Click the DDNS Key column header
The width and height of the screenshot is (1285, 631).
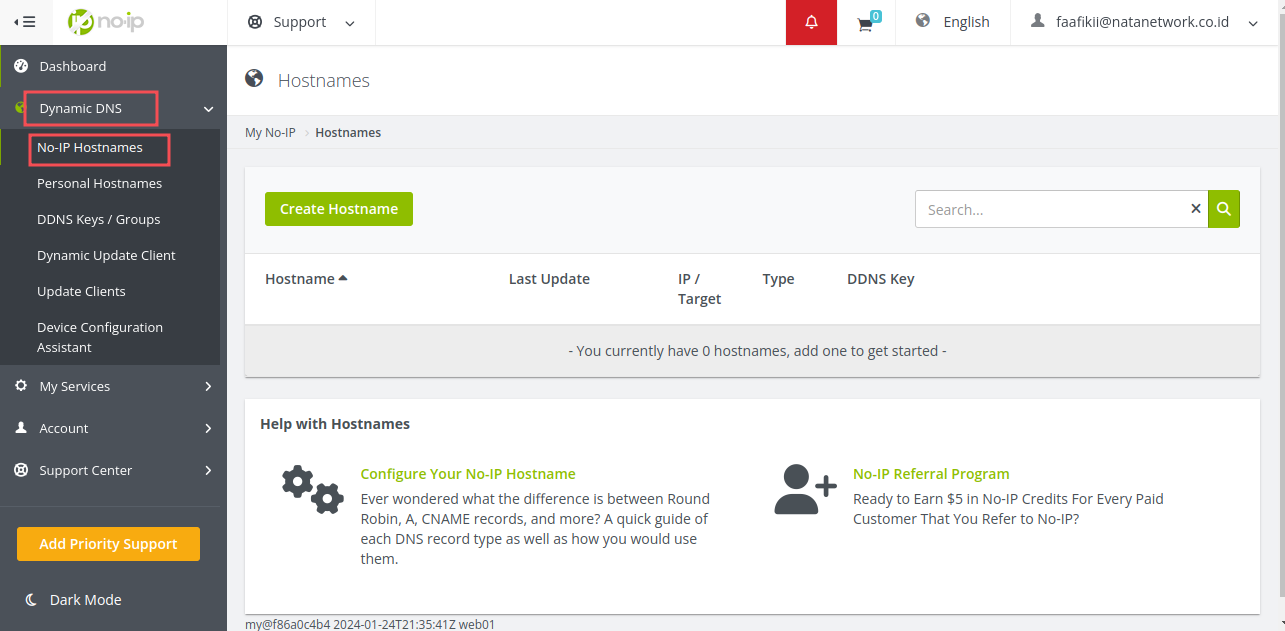point(880,279)
